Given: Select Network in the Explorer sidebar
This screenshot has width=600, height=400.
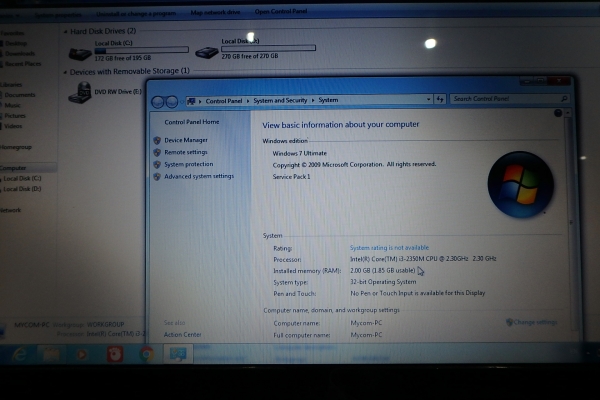Looking at the screenshot, I should pos(10,210).
